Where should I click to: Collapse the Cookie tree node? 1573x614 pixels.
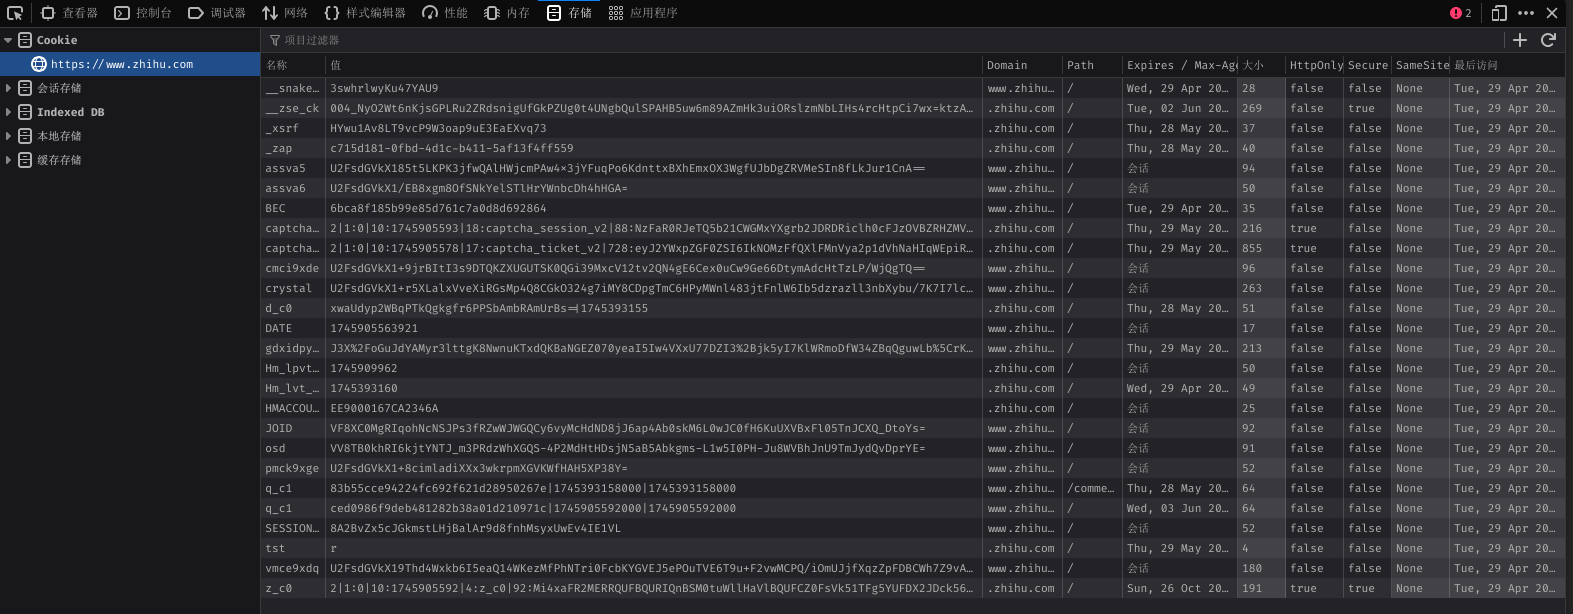(x=8, y=40)
